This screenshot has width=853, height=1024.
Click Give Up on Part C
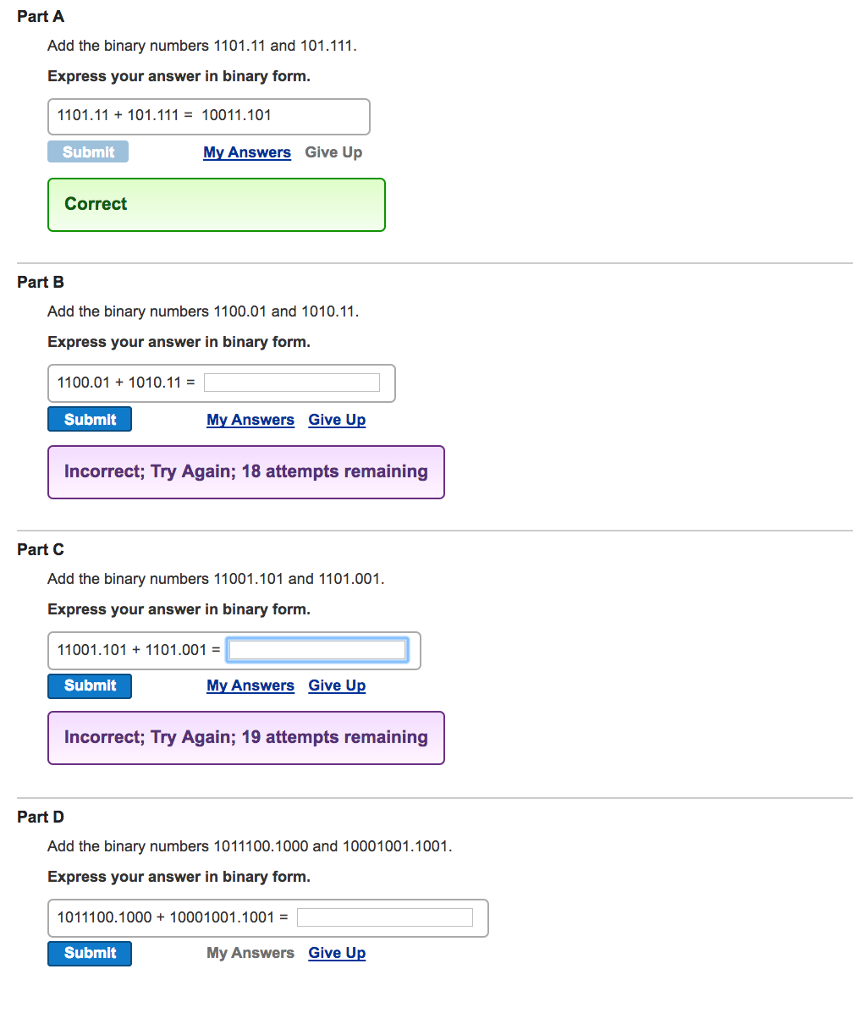336,685
